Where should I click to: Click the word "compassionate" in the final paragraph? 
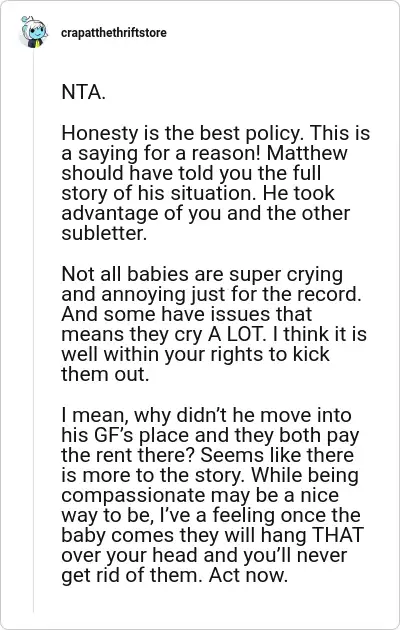tap(133, 495)
